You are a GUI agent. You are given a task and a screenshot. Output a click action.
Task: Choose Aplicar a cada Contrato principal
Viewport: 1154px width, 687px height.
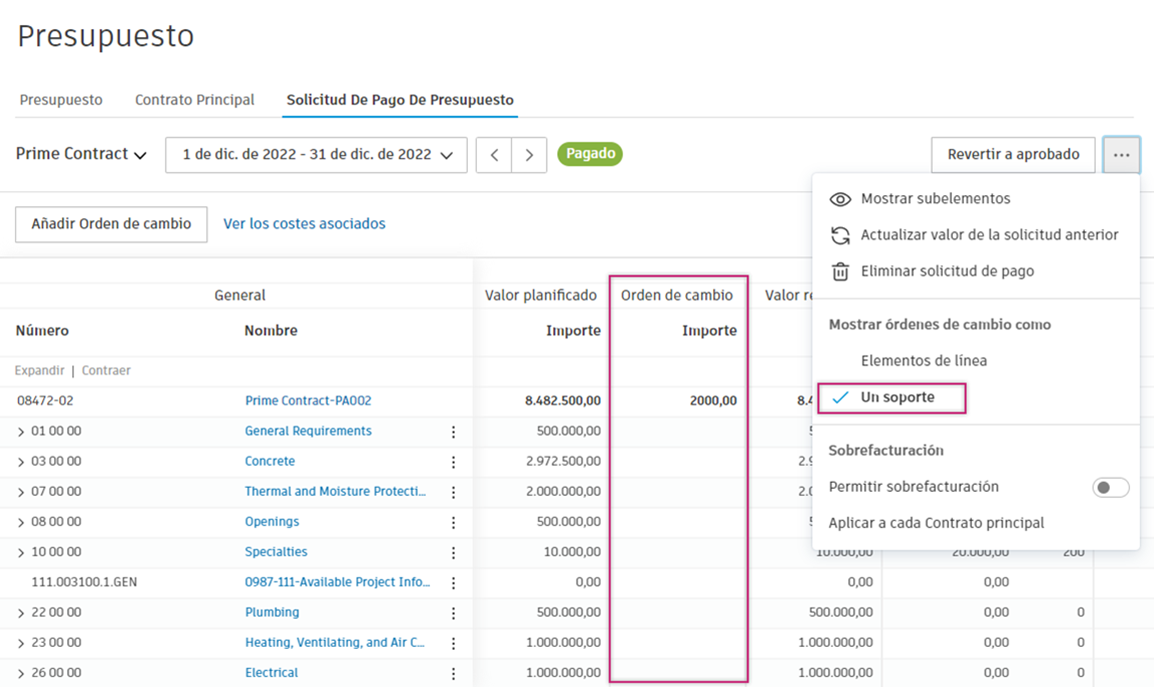coord(936,523)
